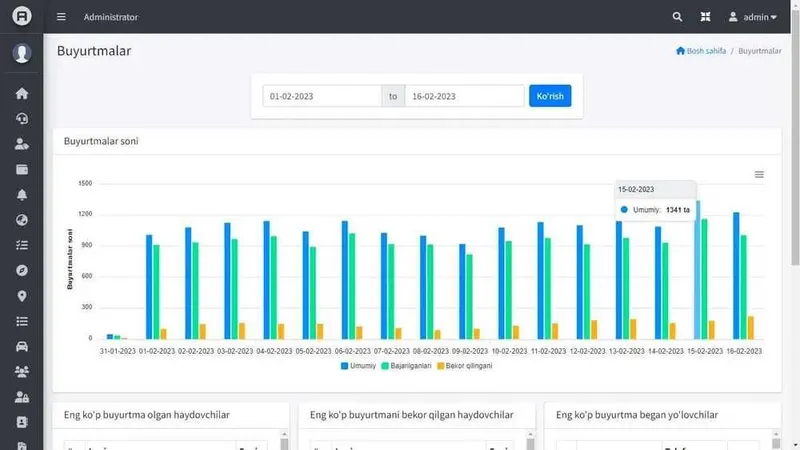Go to Bosh sahifa breadcrumb link

click(x=701, y=51)
